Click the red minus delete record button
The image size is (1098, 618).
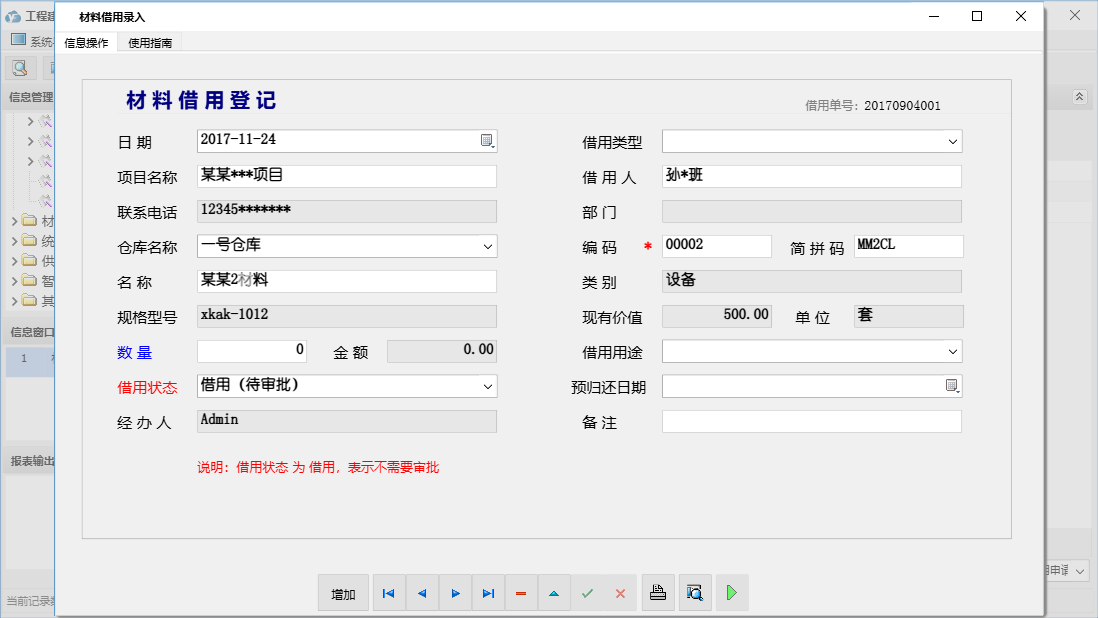point(521,593)
